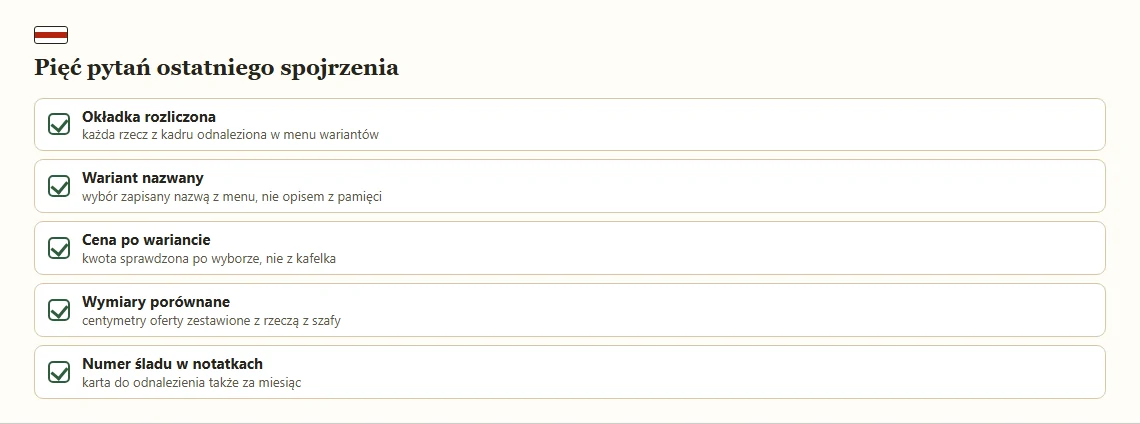Click the 'Pięć pytań ostatniego spojrzenia' heading
Image resolution: width=1140 pixels, height=424 pixels.
(x=217, y=68)
